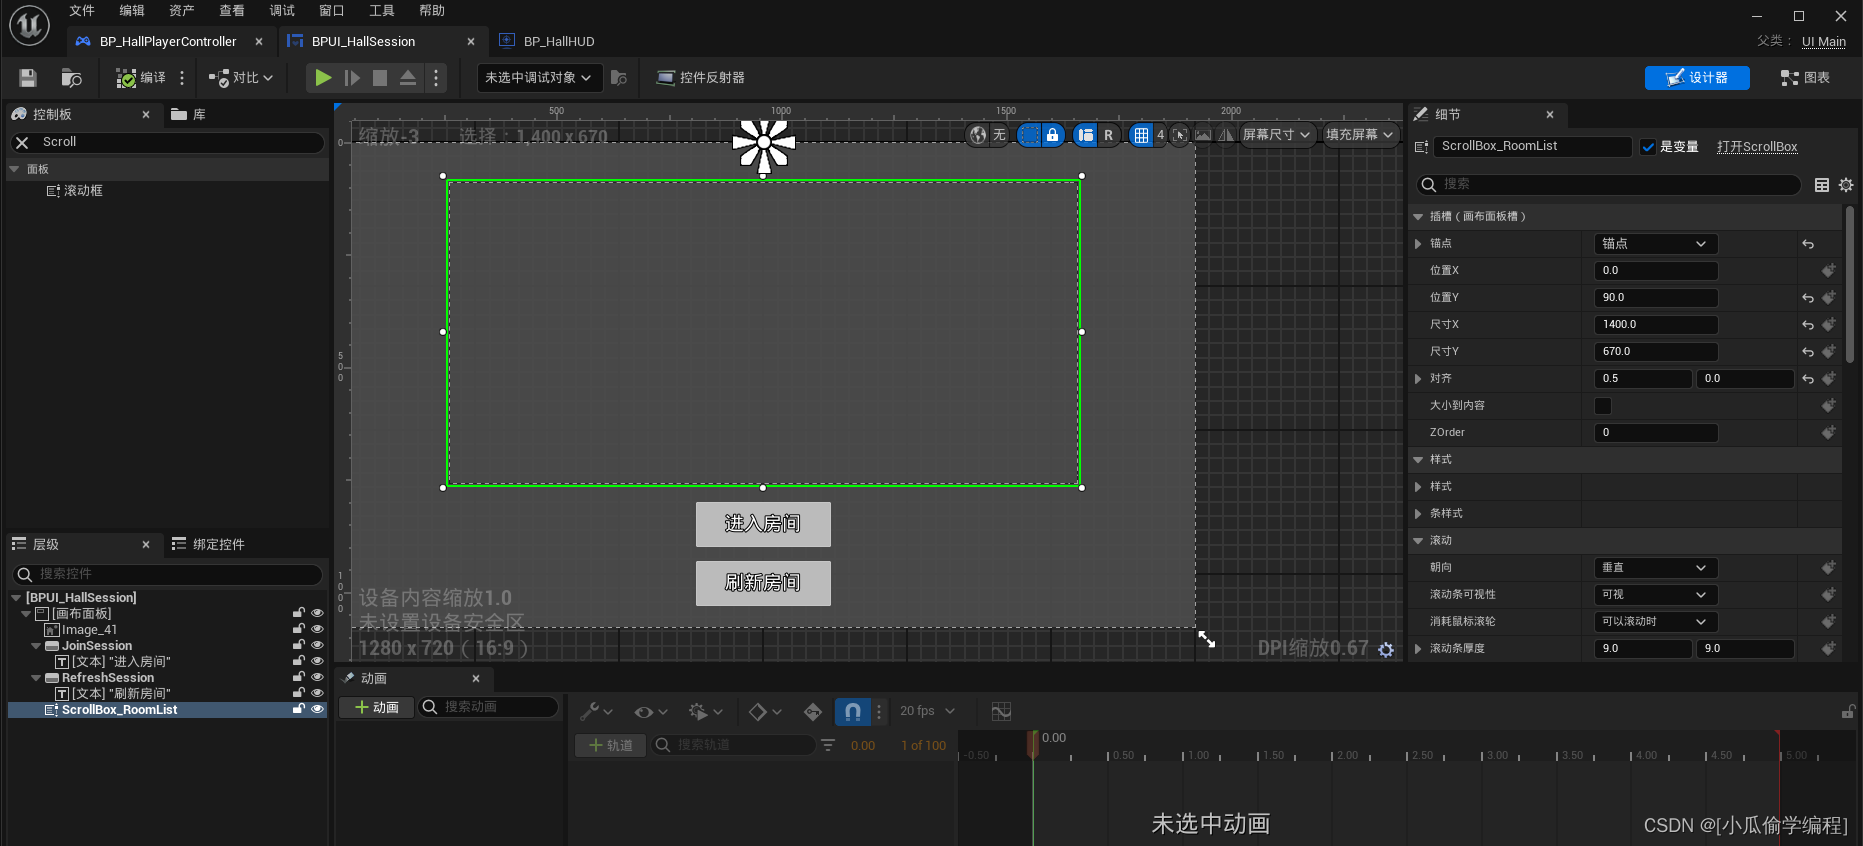Expand Alignment (对齐) property row
Viewport: 1863px width, 846px height.
tap(1418, 379)
